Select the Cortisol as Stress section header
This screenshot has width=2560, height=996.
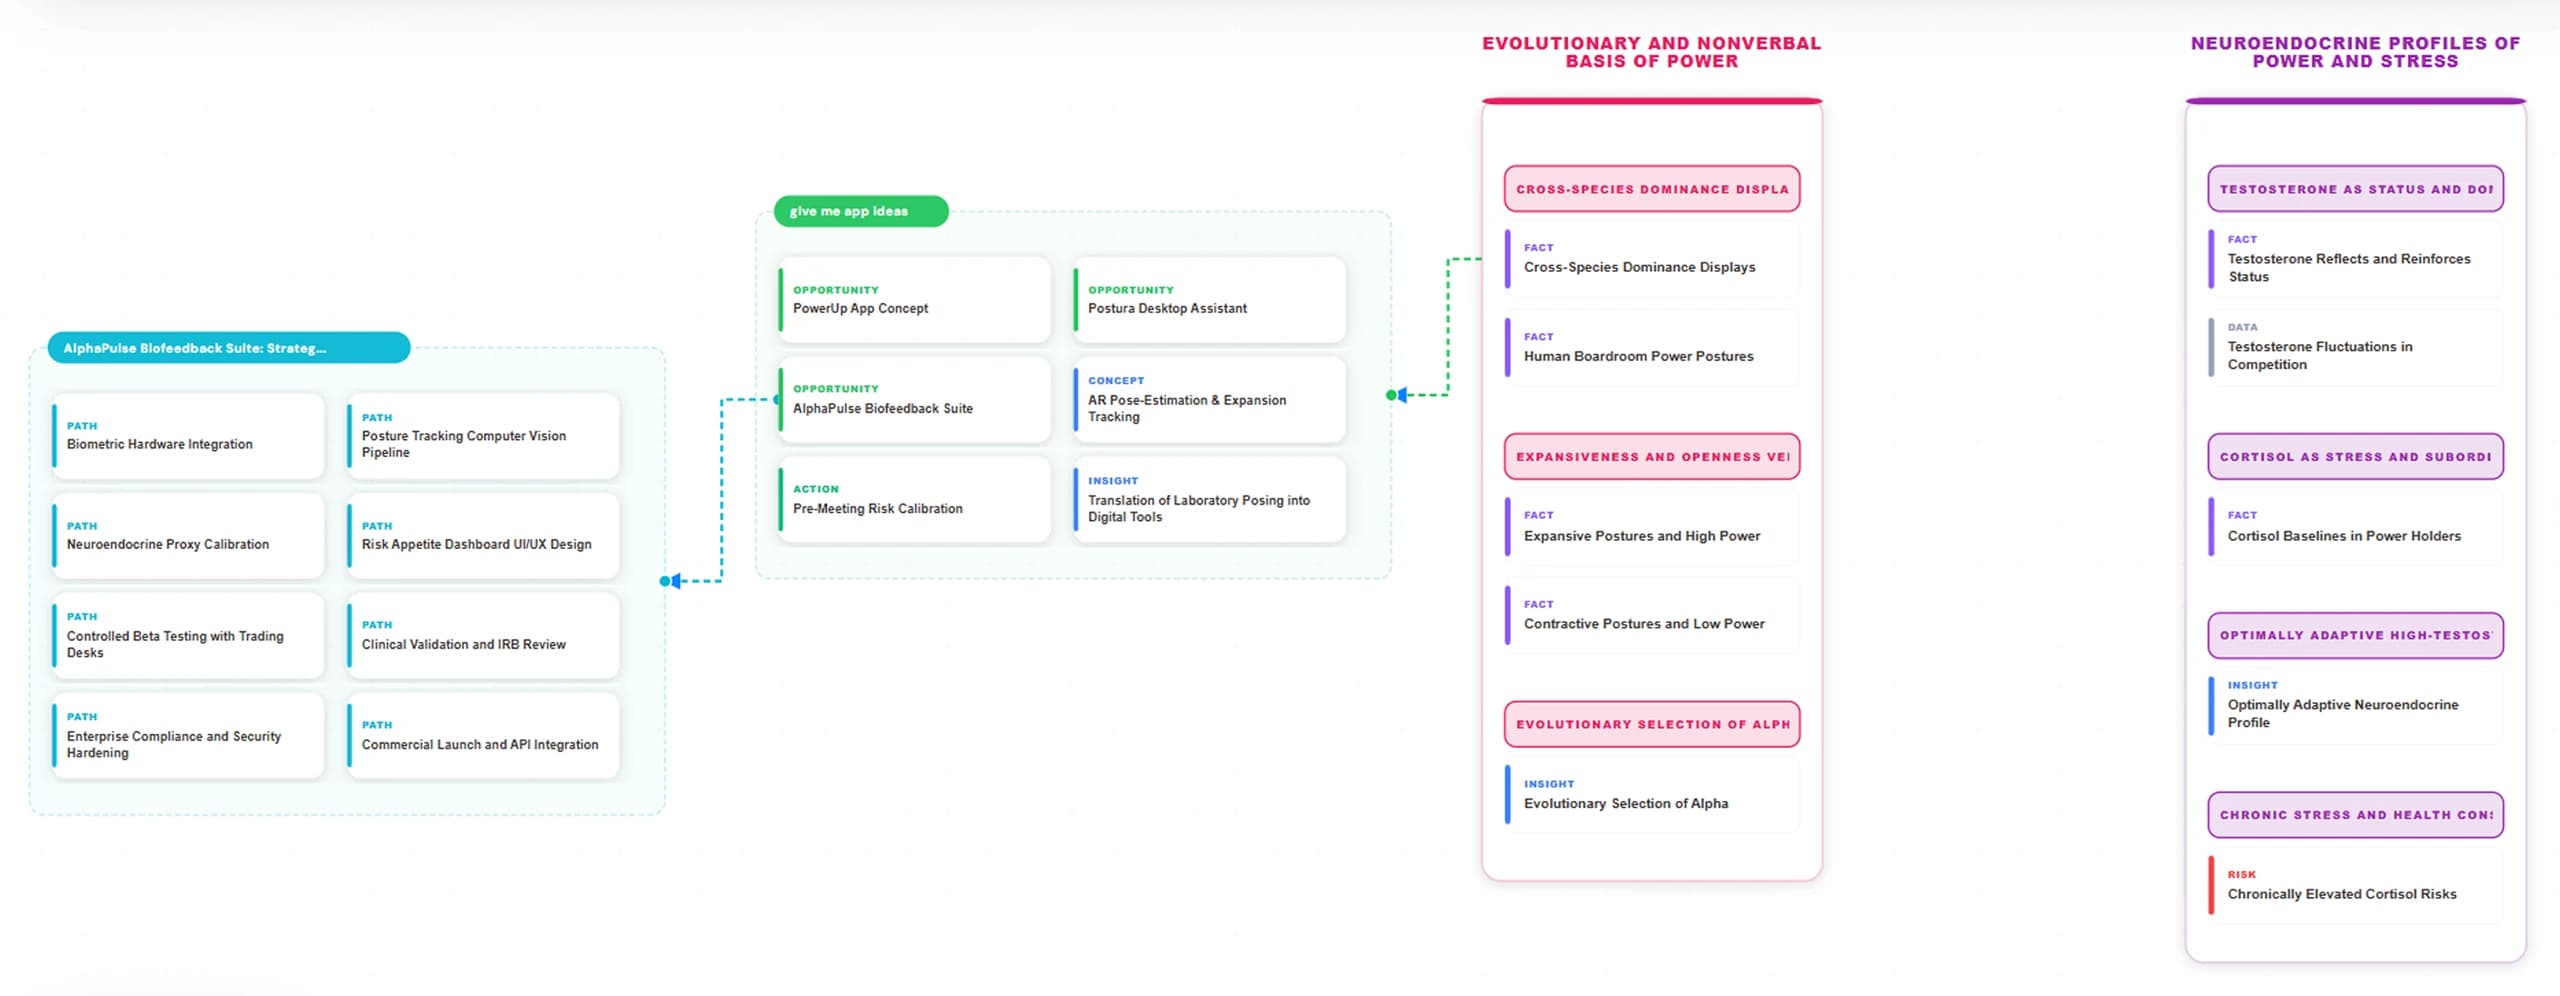(x=2356, y=457)
